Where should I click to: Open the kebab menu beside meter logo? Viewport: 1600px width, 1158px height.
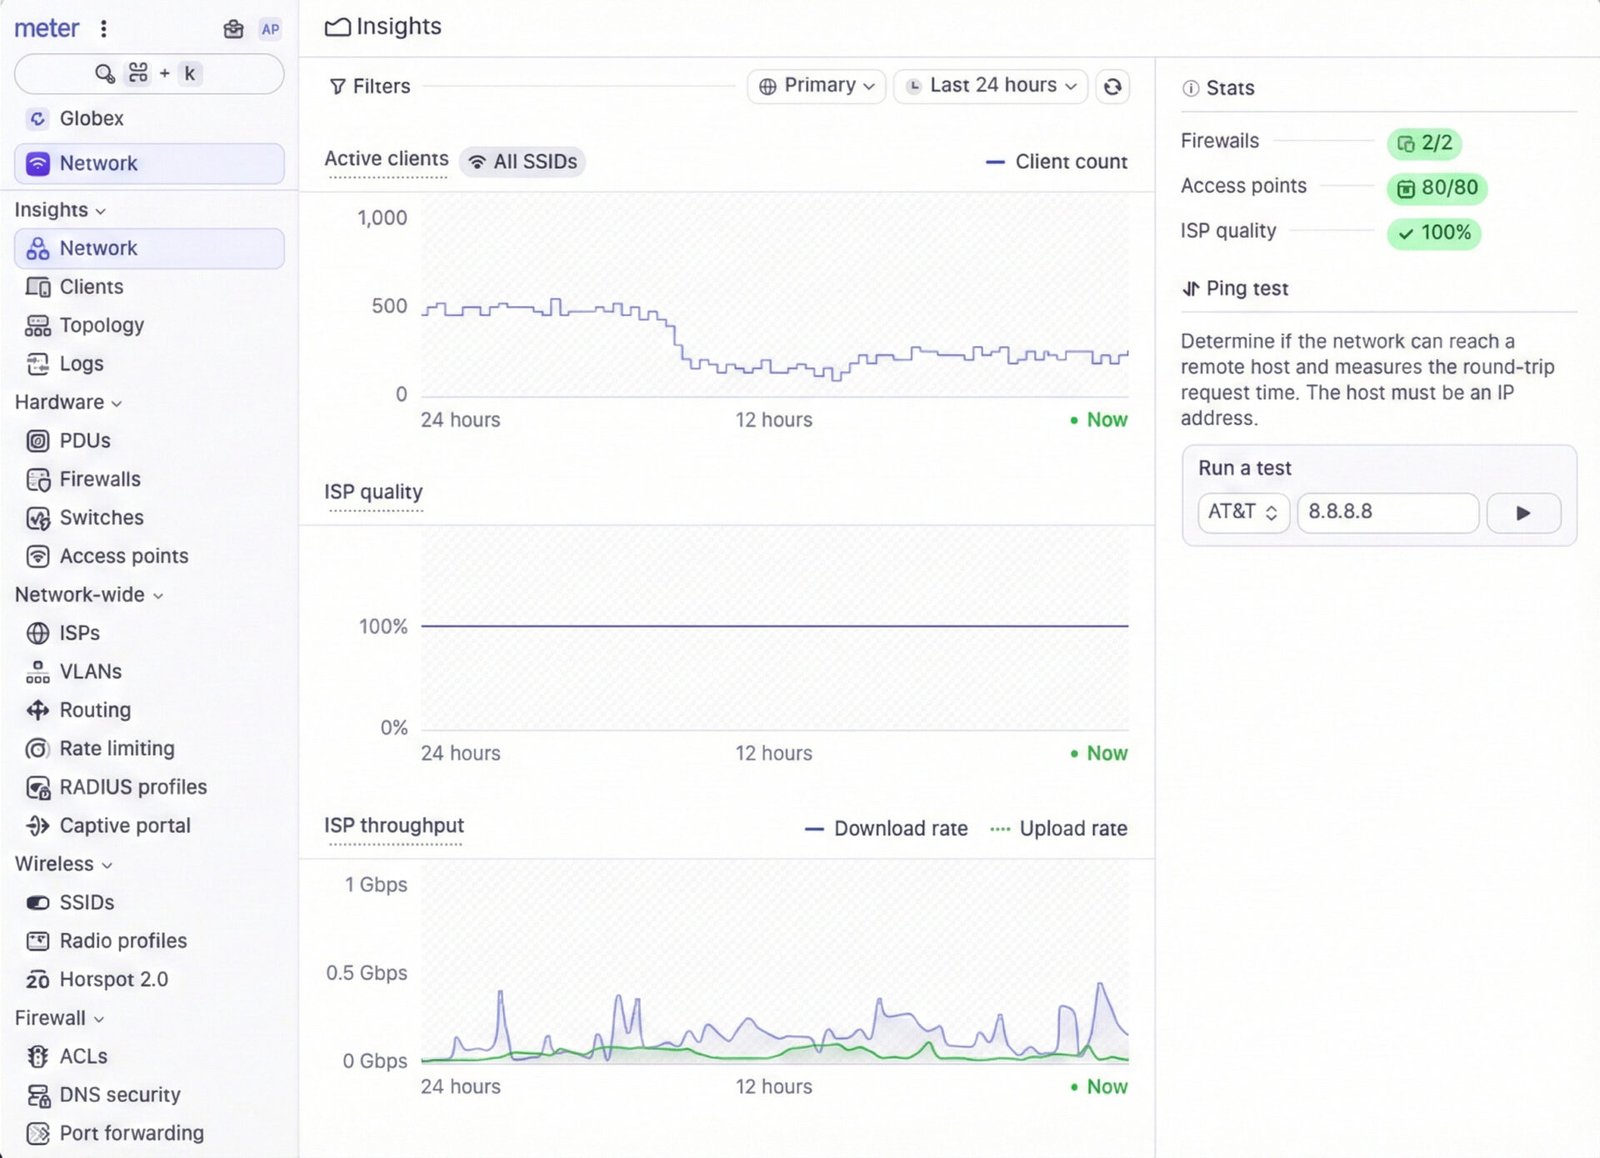tap(103, 29)
